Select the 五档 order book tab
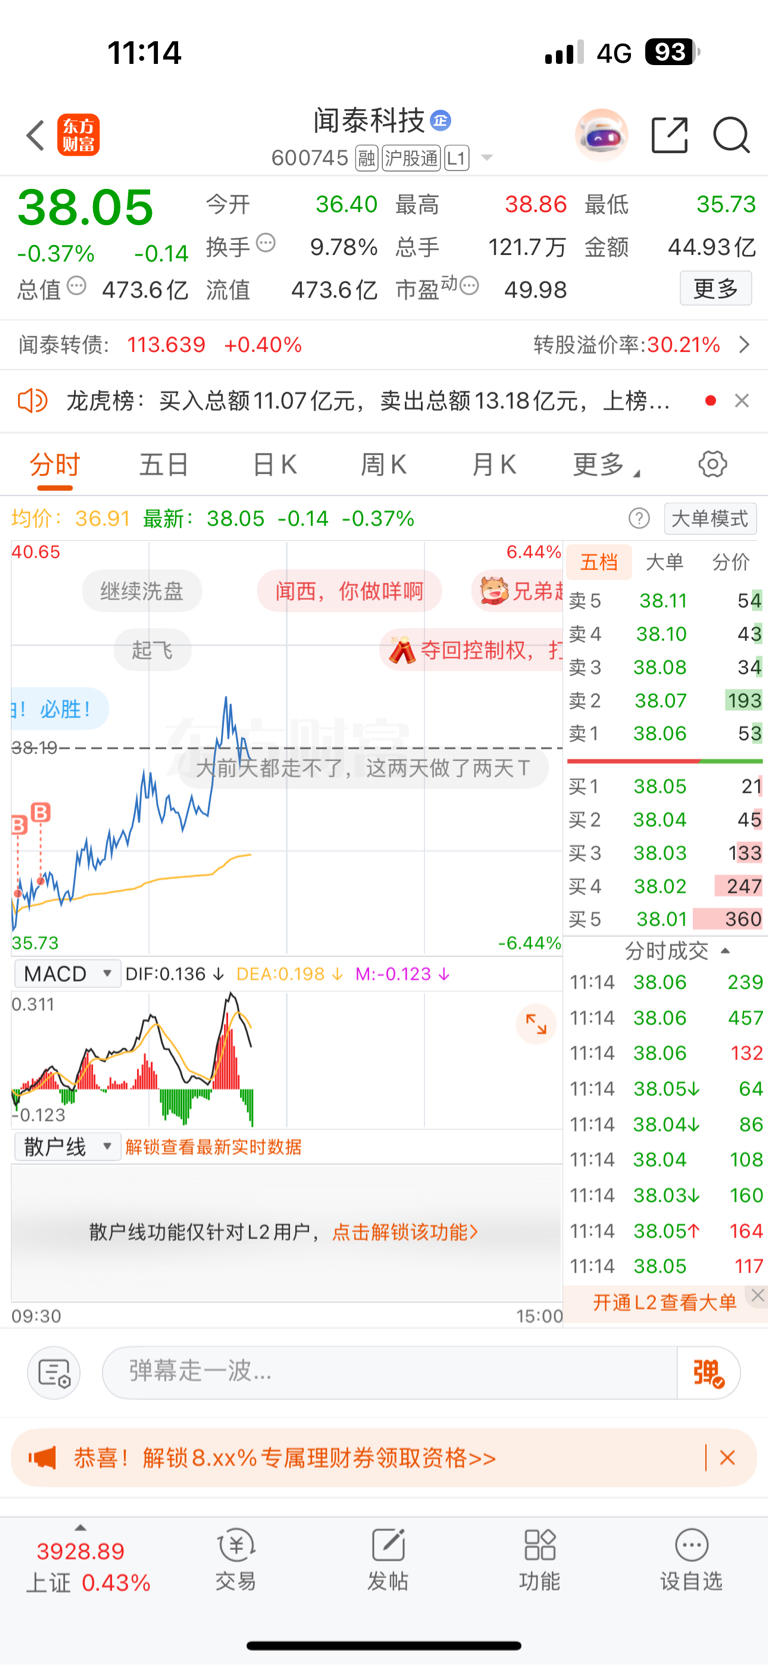The image size is (768, 1665). [x=599, y=562]
